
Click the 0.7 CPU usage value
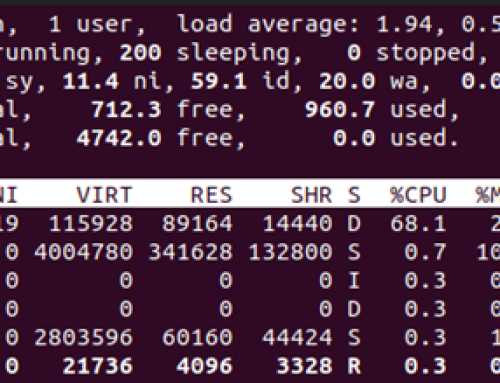point(425,252)
